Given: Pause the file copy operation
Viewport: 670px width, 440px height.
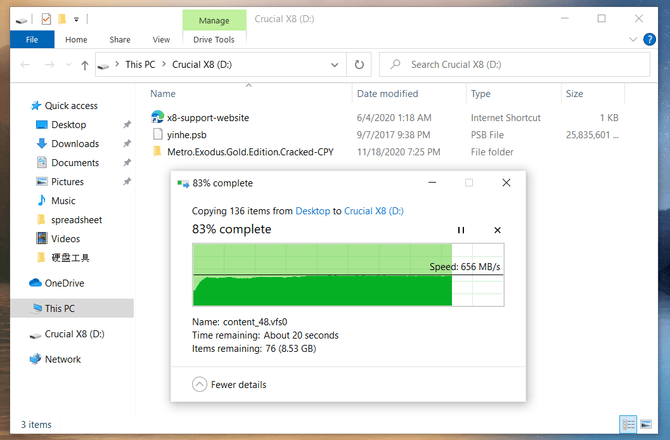Looking at the screenshot, I should pyautogui.click(x=461, y=230).
